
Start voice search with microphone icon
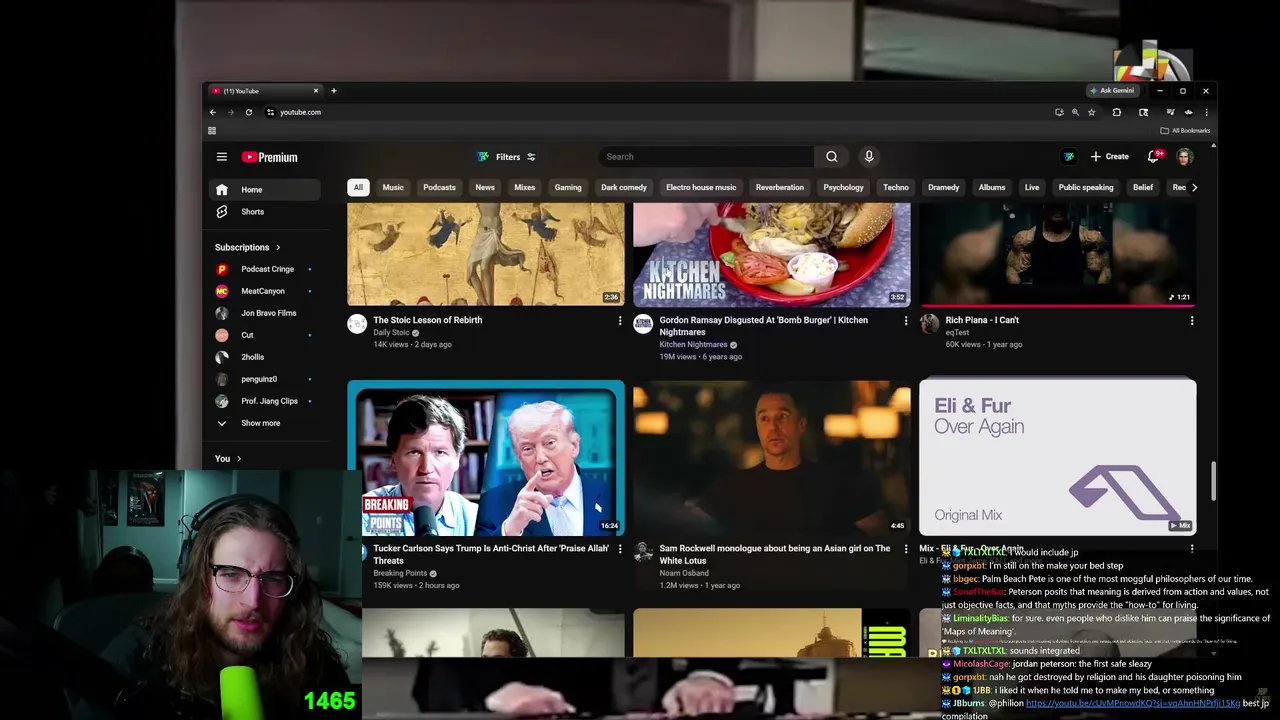pyautogui.click(x=869, y=157)
